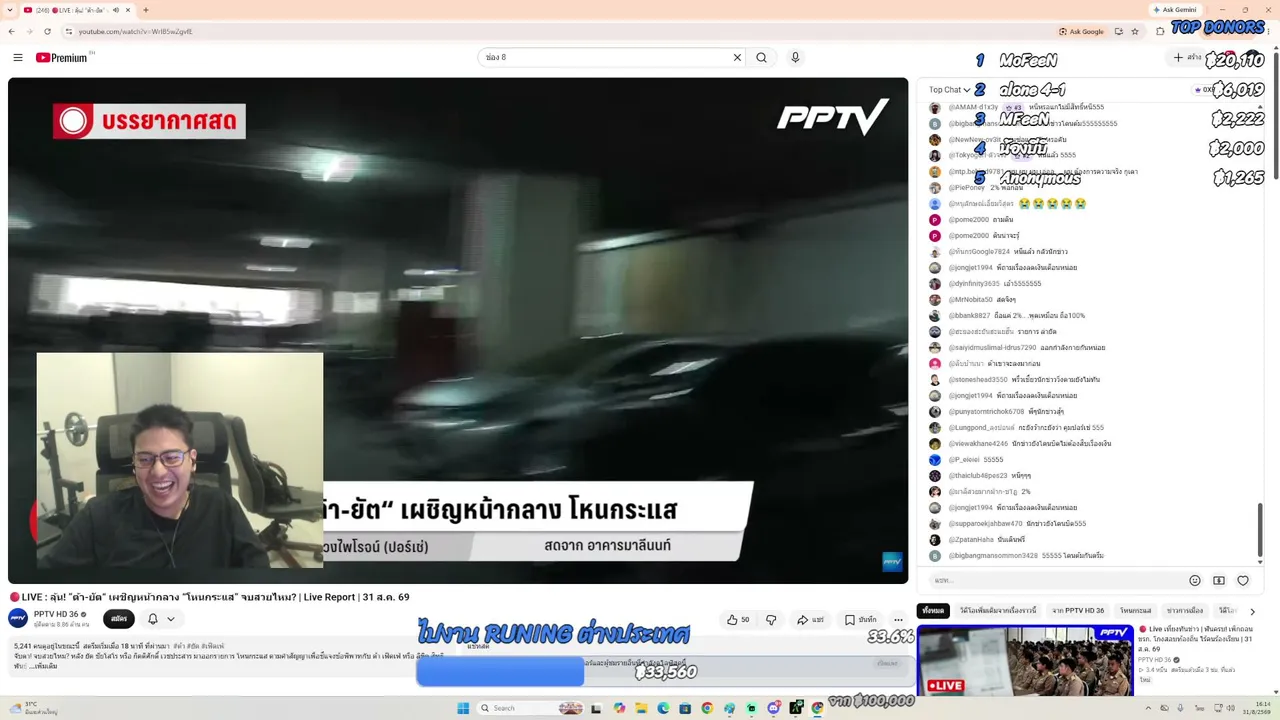Select the first (all) filter chip
This screenshot has width=1280, height=720.
[933, 610]
